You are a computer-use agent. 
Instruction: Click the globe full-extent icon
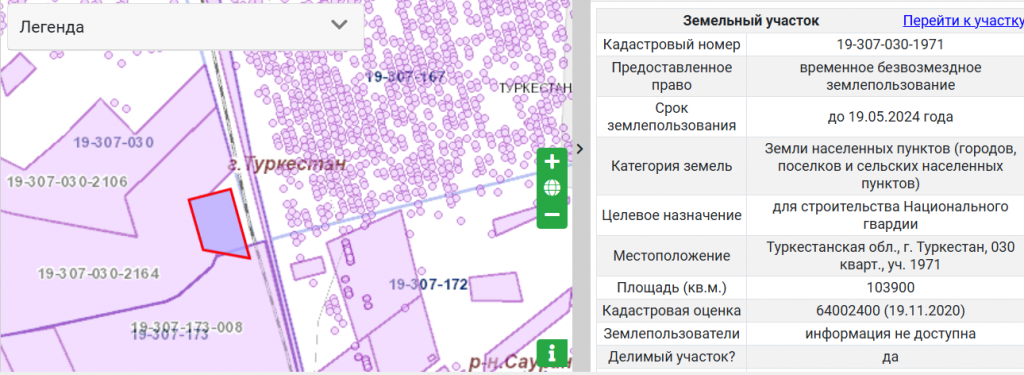click(x=552, y=189)
